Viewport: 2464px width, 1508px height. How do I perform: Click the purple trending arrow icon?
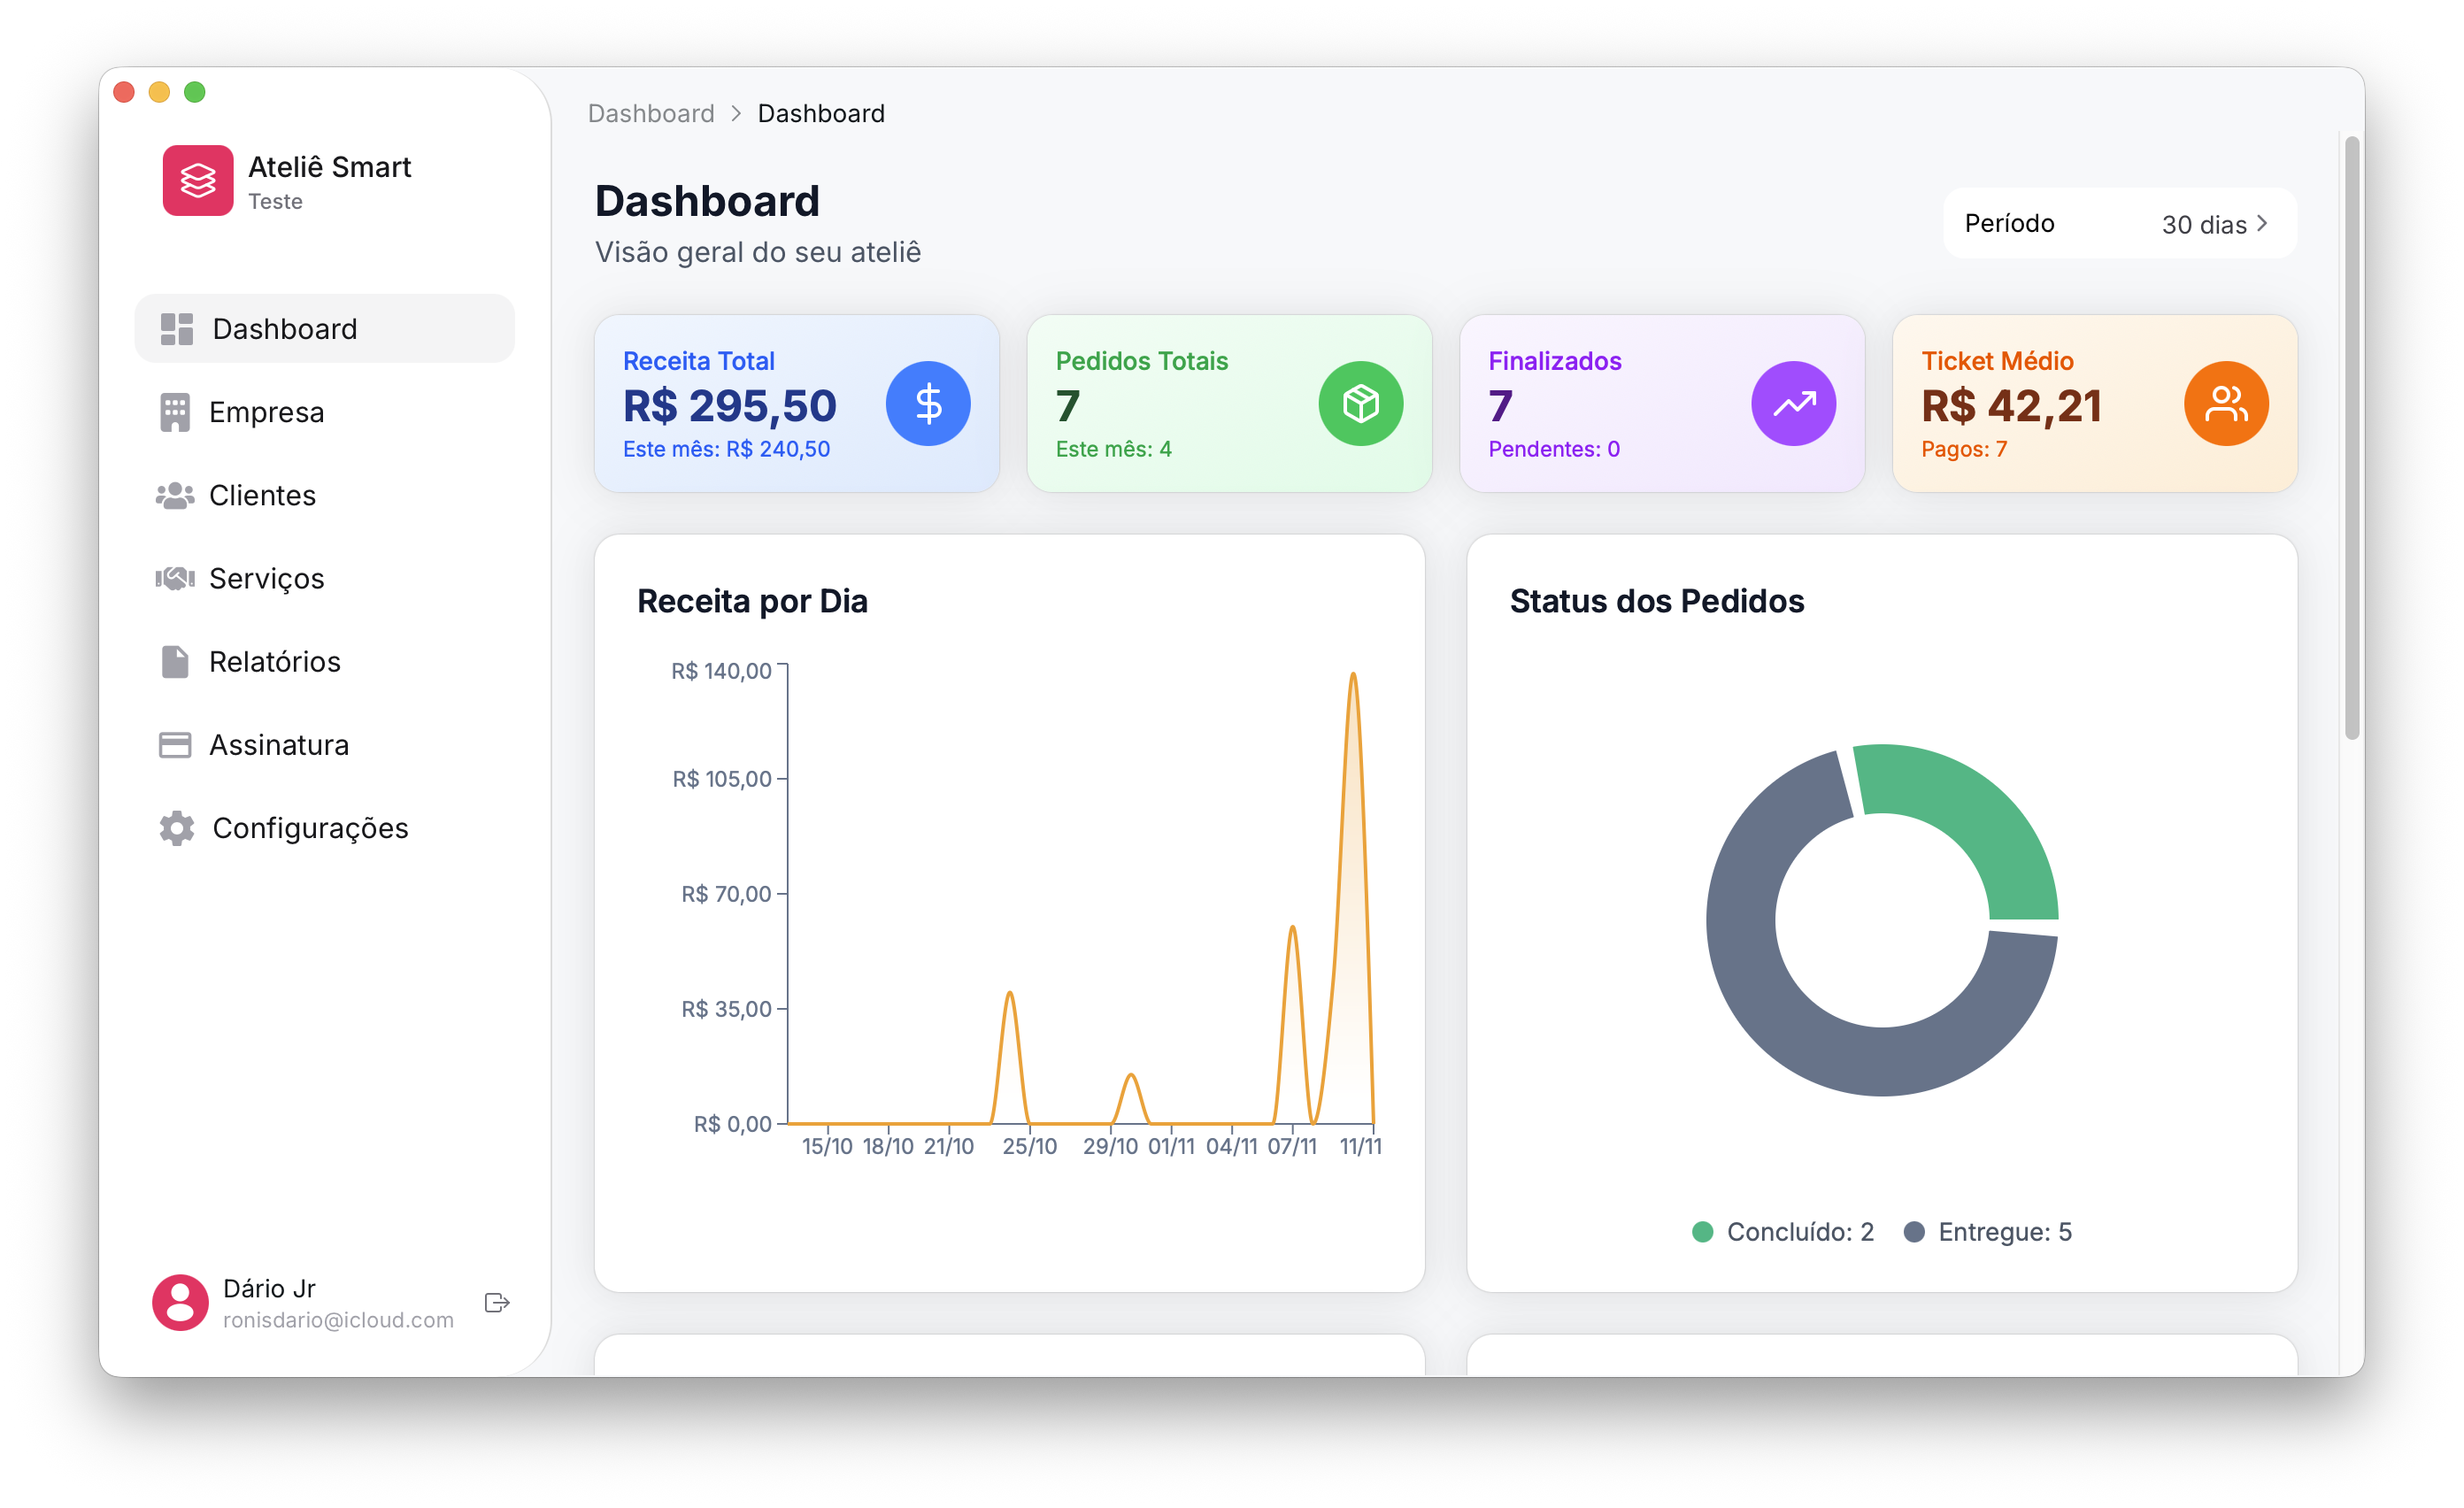(1792, 404)
